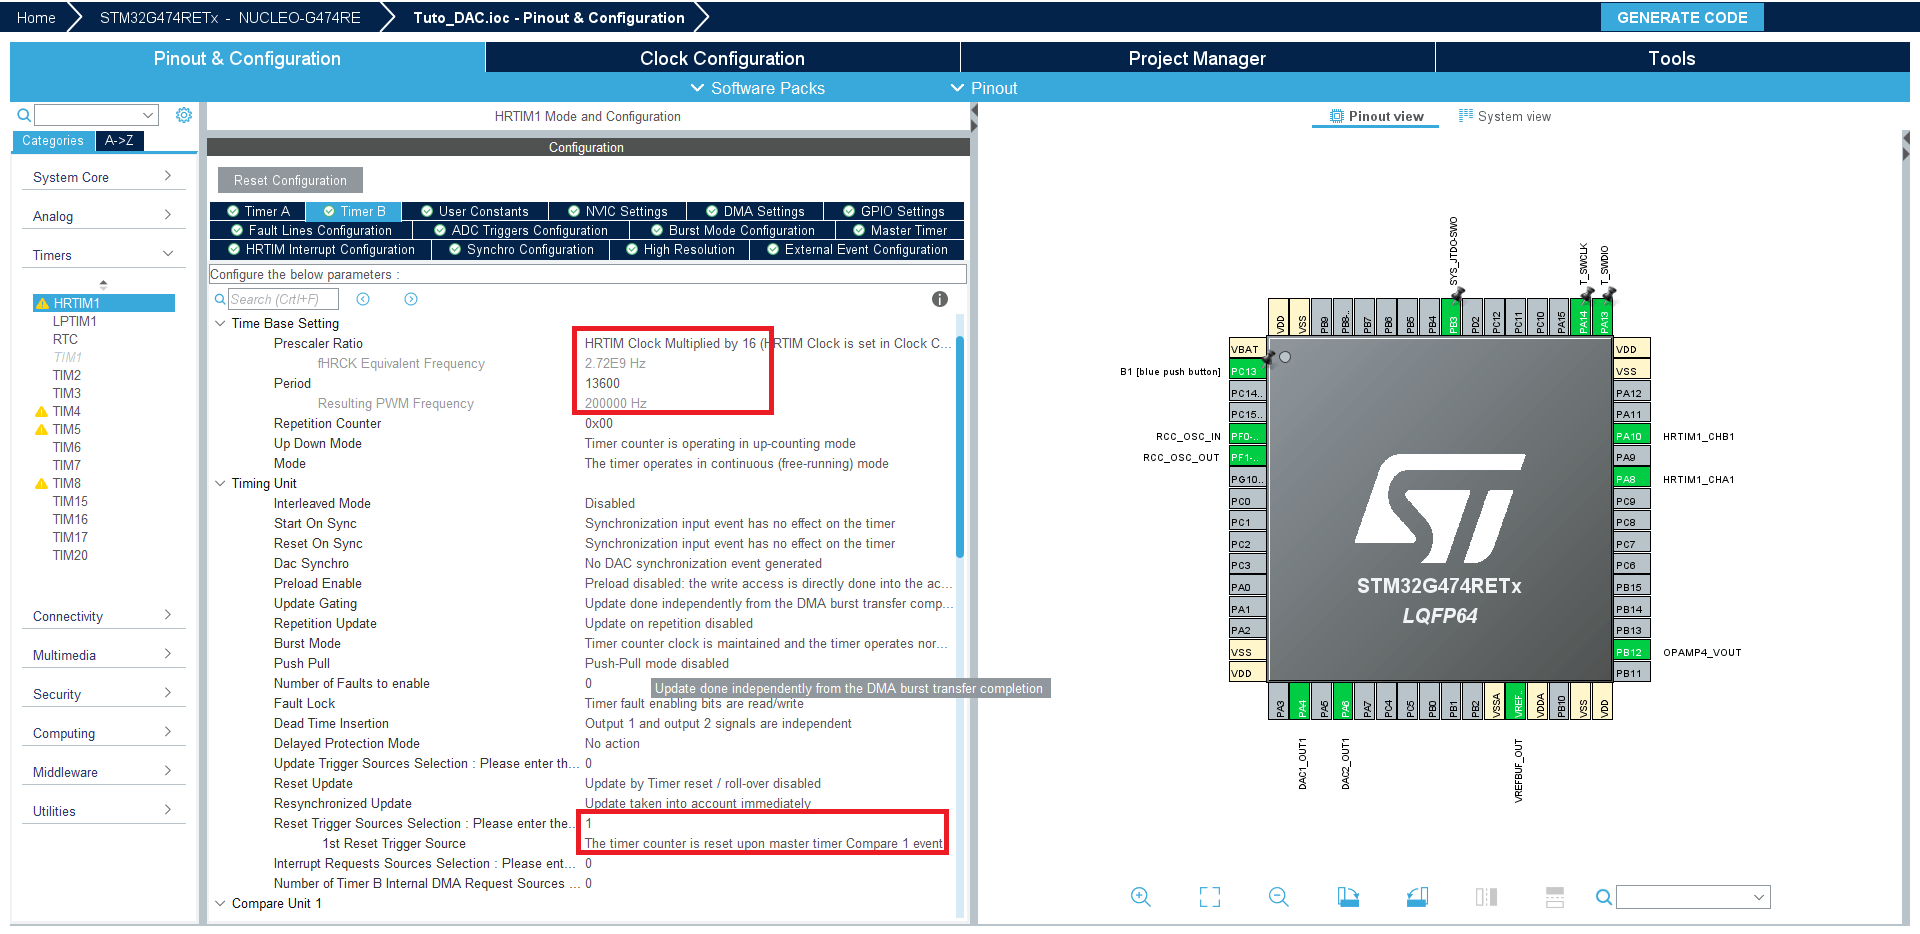
Task: Go to the previous parameter search result
Action: 363,299
